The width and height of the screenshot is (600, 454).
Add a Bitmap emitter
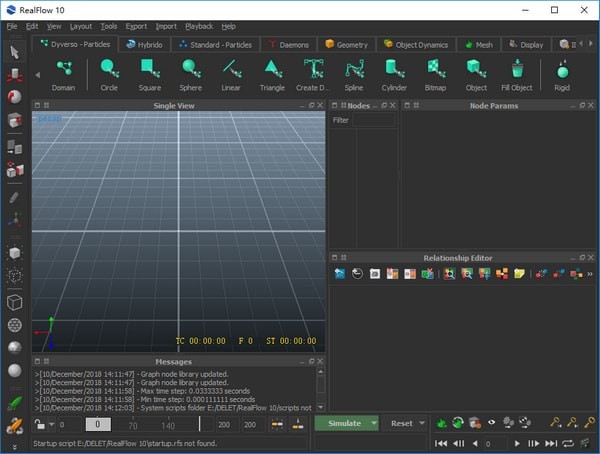(435, 75)
